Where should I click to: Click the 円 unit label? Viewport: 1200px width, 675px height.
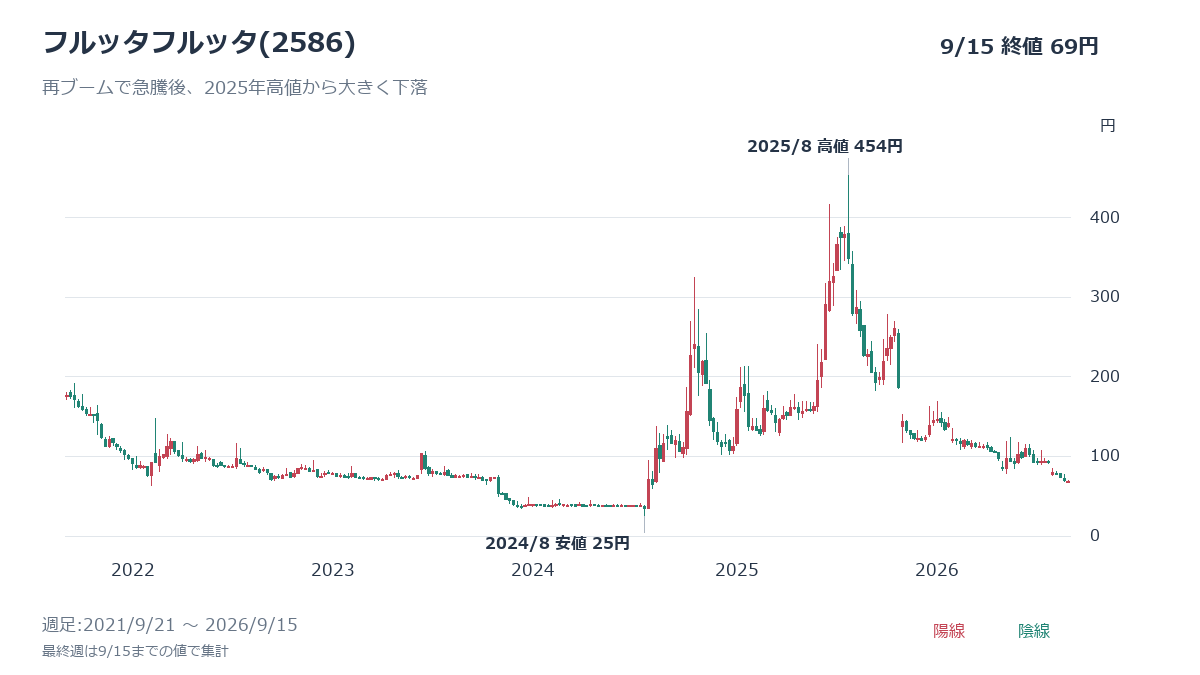1108,126
